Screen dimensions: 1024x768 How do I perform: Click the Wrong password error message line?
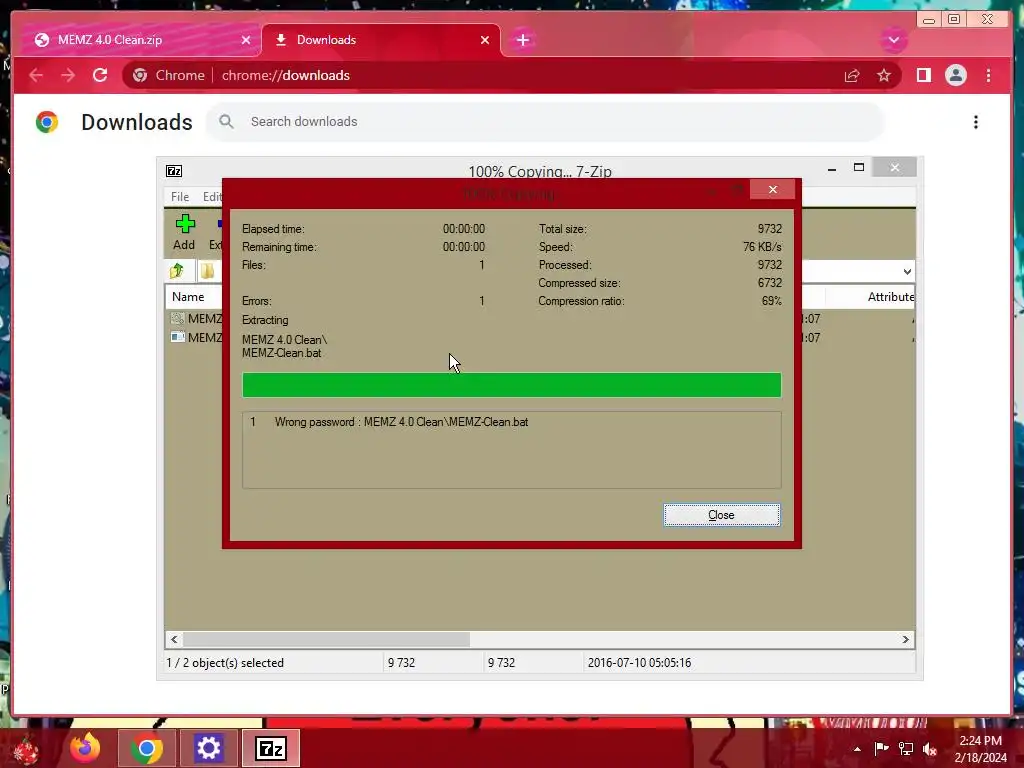(x=401, y=422)
